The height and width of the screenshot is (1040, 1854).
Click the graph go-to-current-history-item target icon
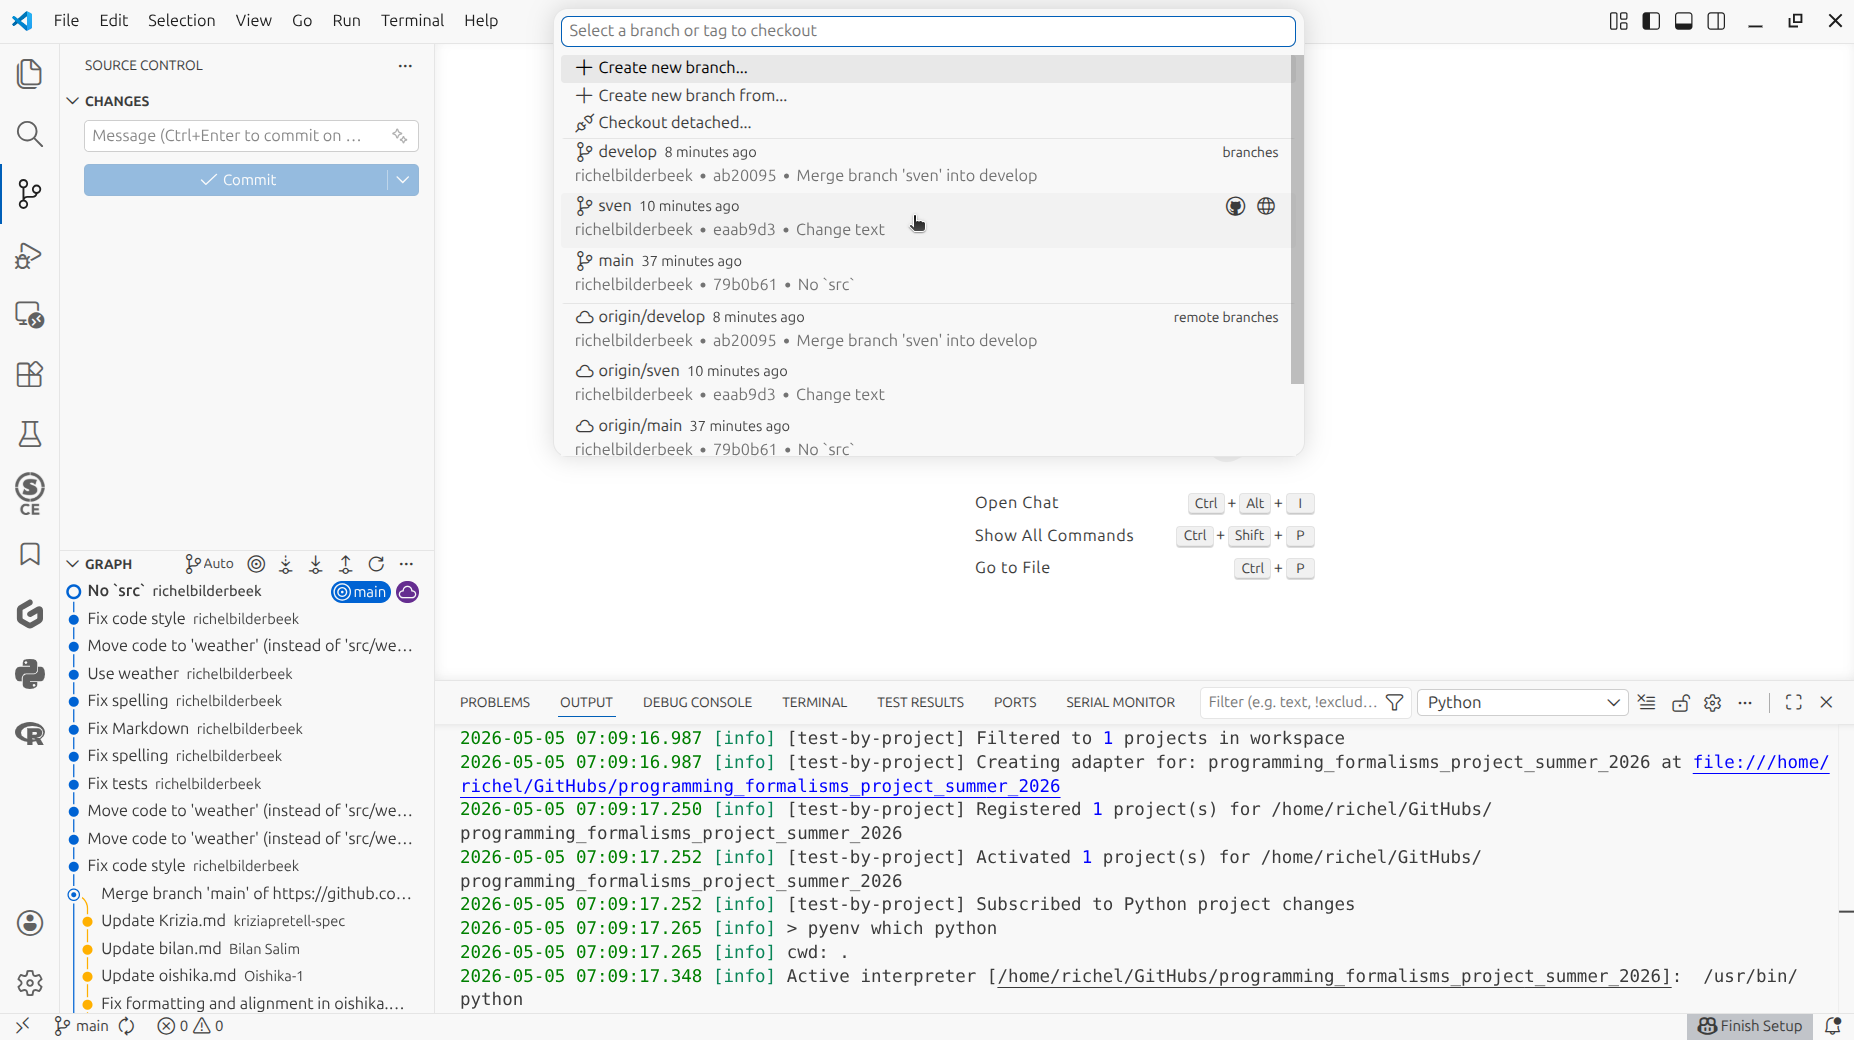click(256, 564)
